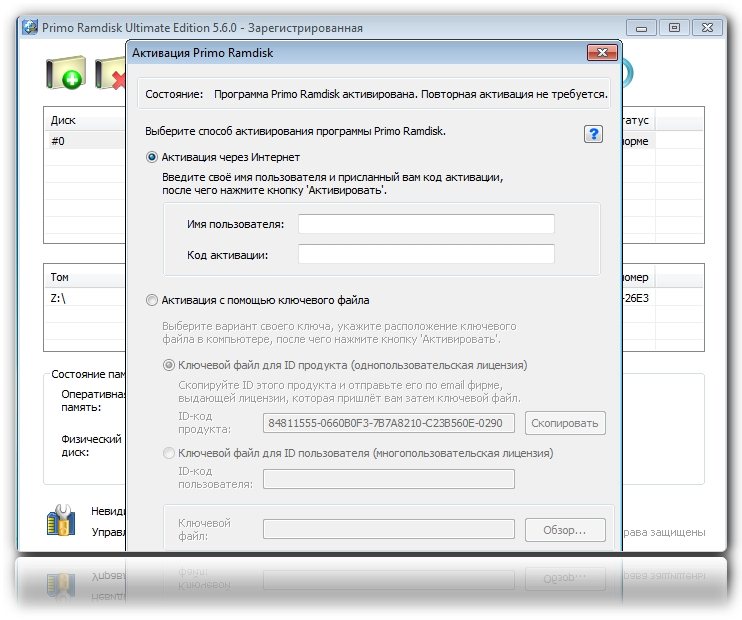The image size is (742, 620).
Task: Choose Ключевой файл для ID пользователя
Action: click(168, 453)
